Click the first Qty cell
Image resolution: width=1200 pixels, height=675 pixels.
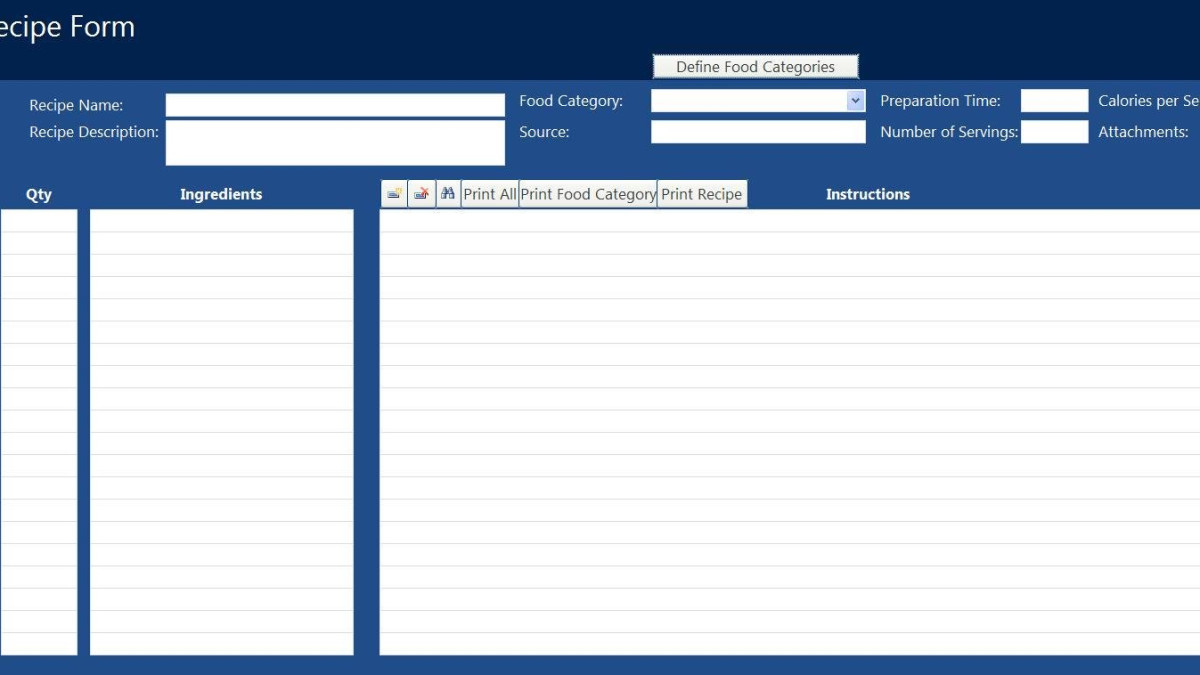click(38, 221)
